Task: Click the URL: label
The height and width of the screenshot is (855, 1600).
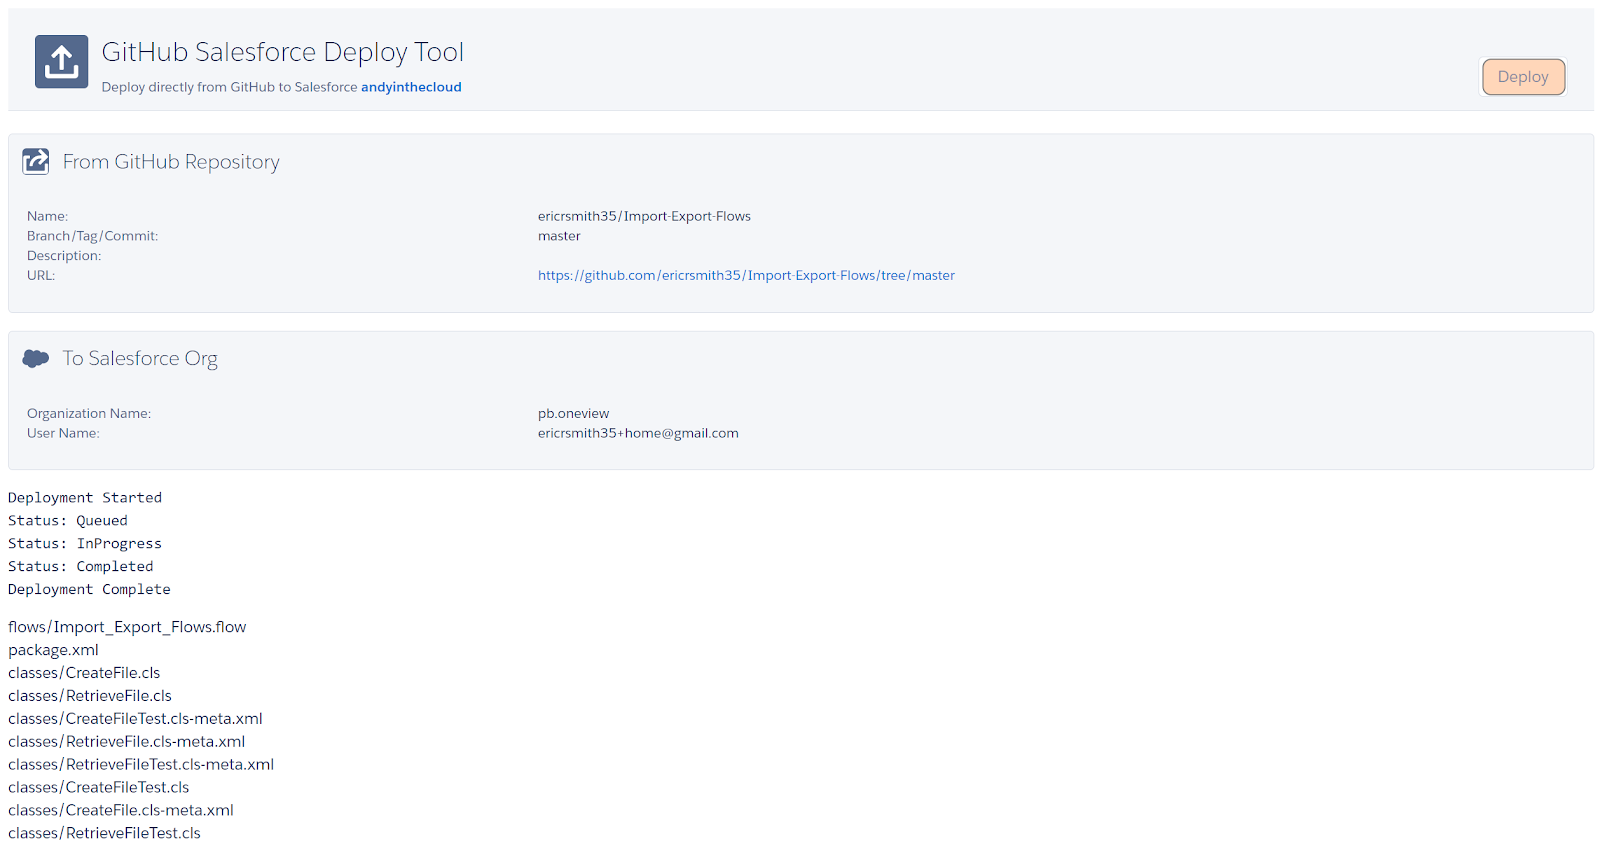Action: [41, 275]
